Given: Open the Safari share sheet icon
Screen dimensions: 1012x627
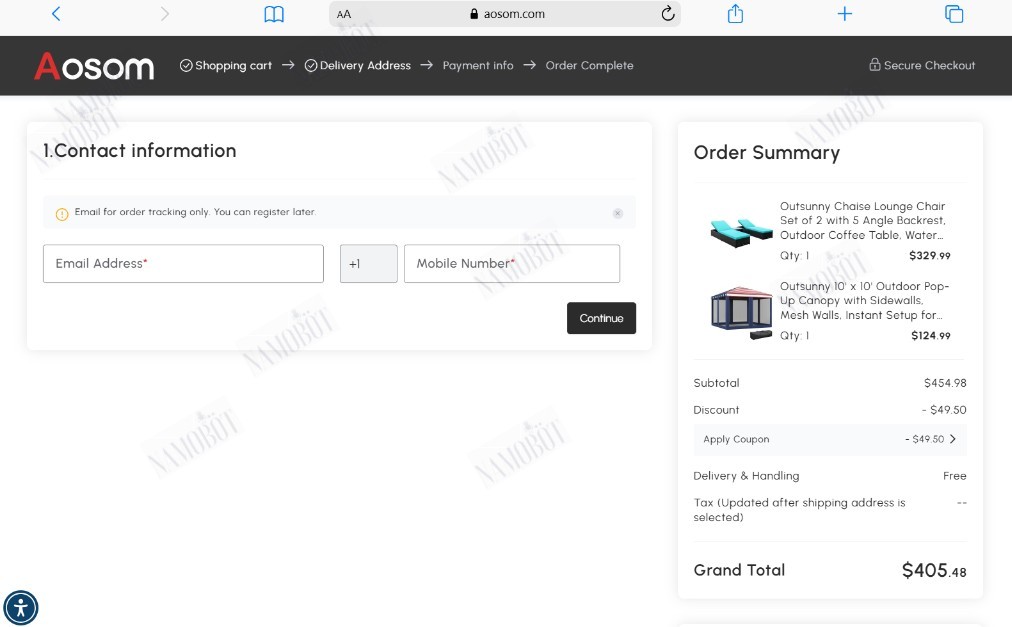Looking at the screenshot, I should (735, 14).
